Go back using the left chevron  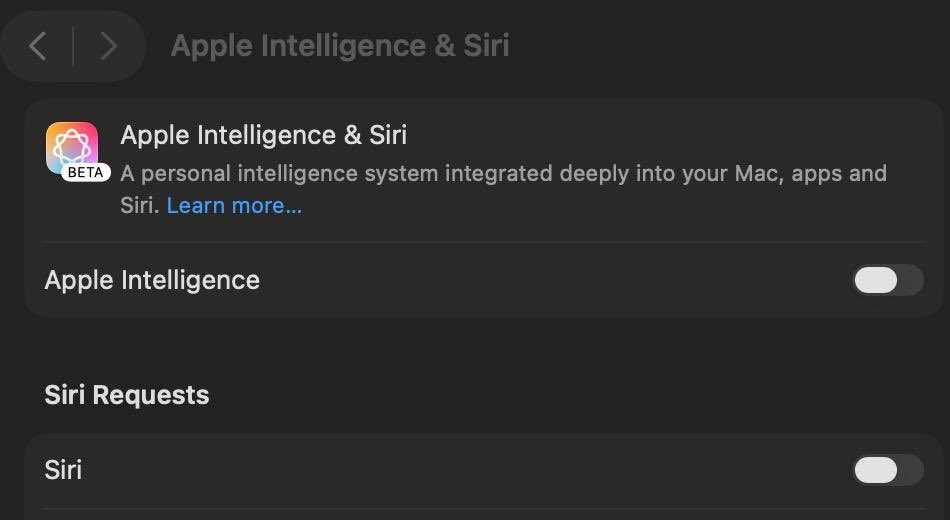click(38, 46)
